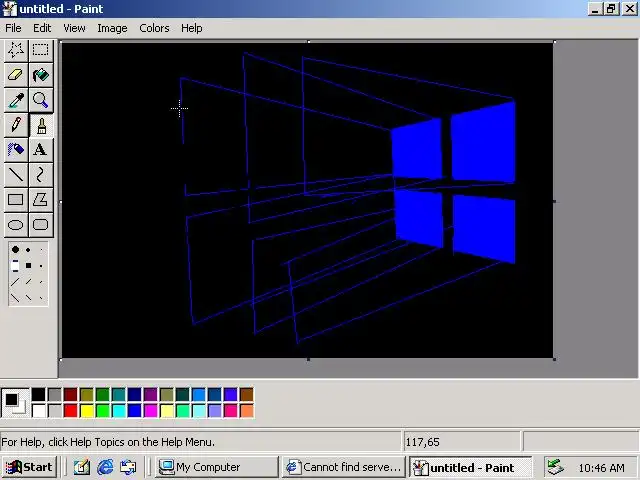Pick the Eraser tool
The height and width of the screenshot is (480, 640).
point(16,75)
